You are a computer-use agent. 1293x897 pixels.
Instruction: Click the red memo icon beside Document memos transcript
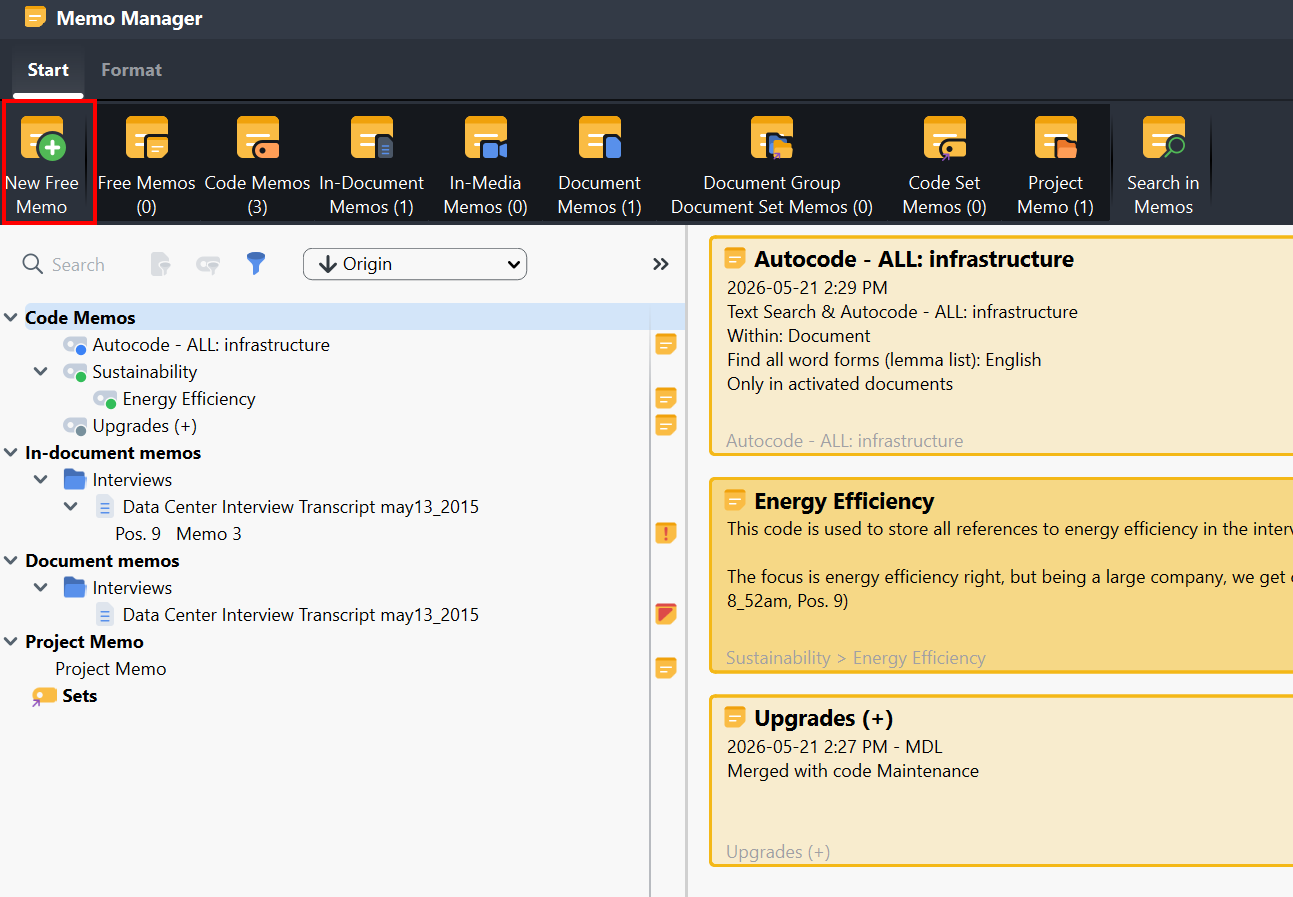666,614
